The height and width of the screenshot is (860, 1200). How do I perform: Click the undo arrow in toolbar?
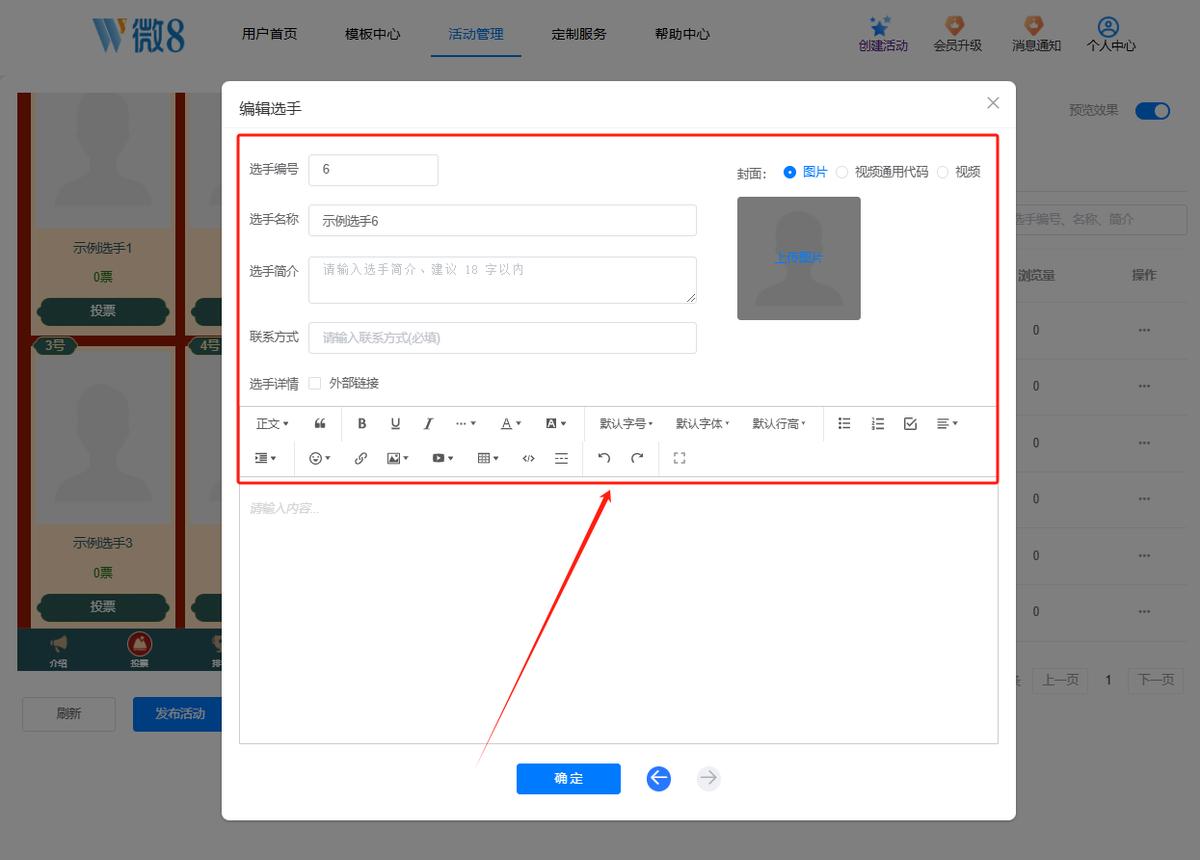point(603,458)
